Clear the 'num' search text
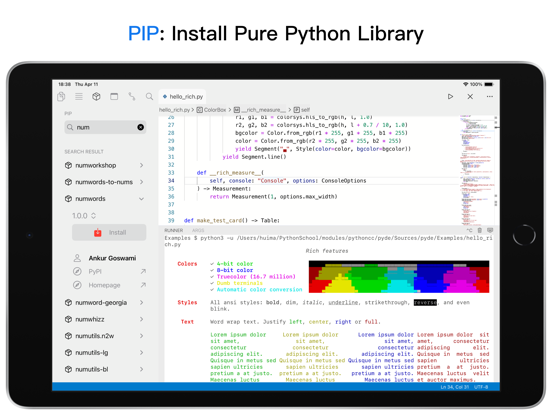 [x=140, y=127]
